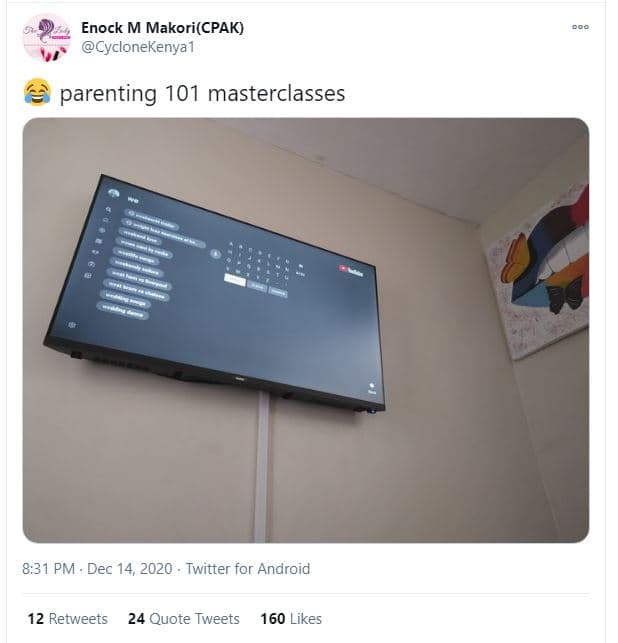Select the "wedding songs" search suggestion
618x643 pixels.
tap(125, 299)
